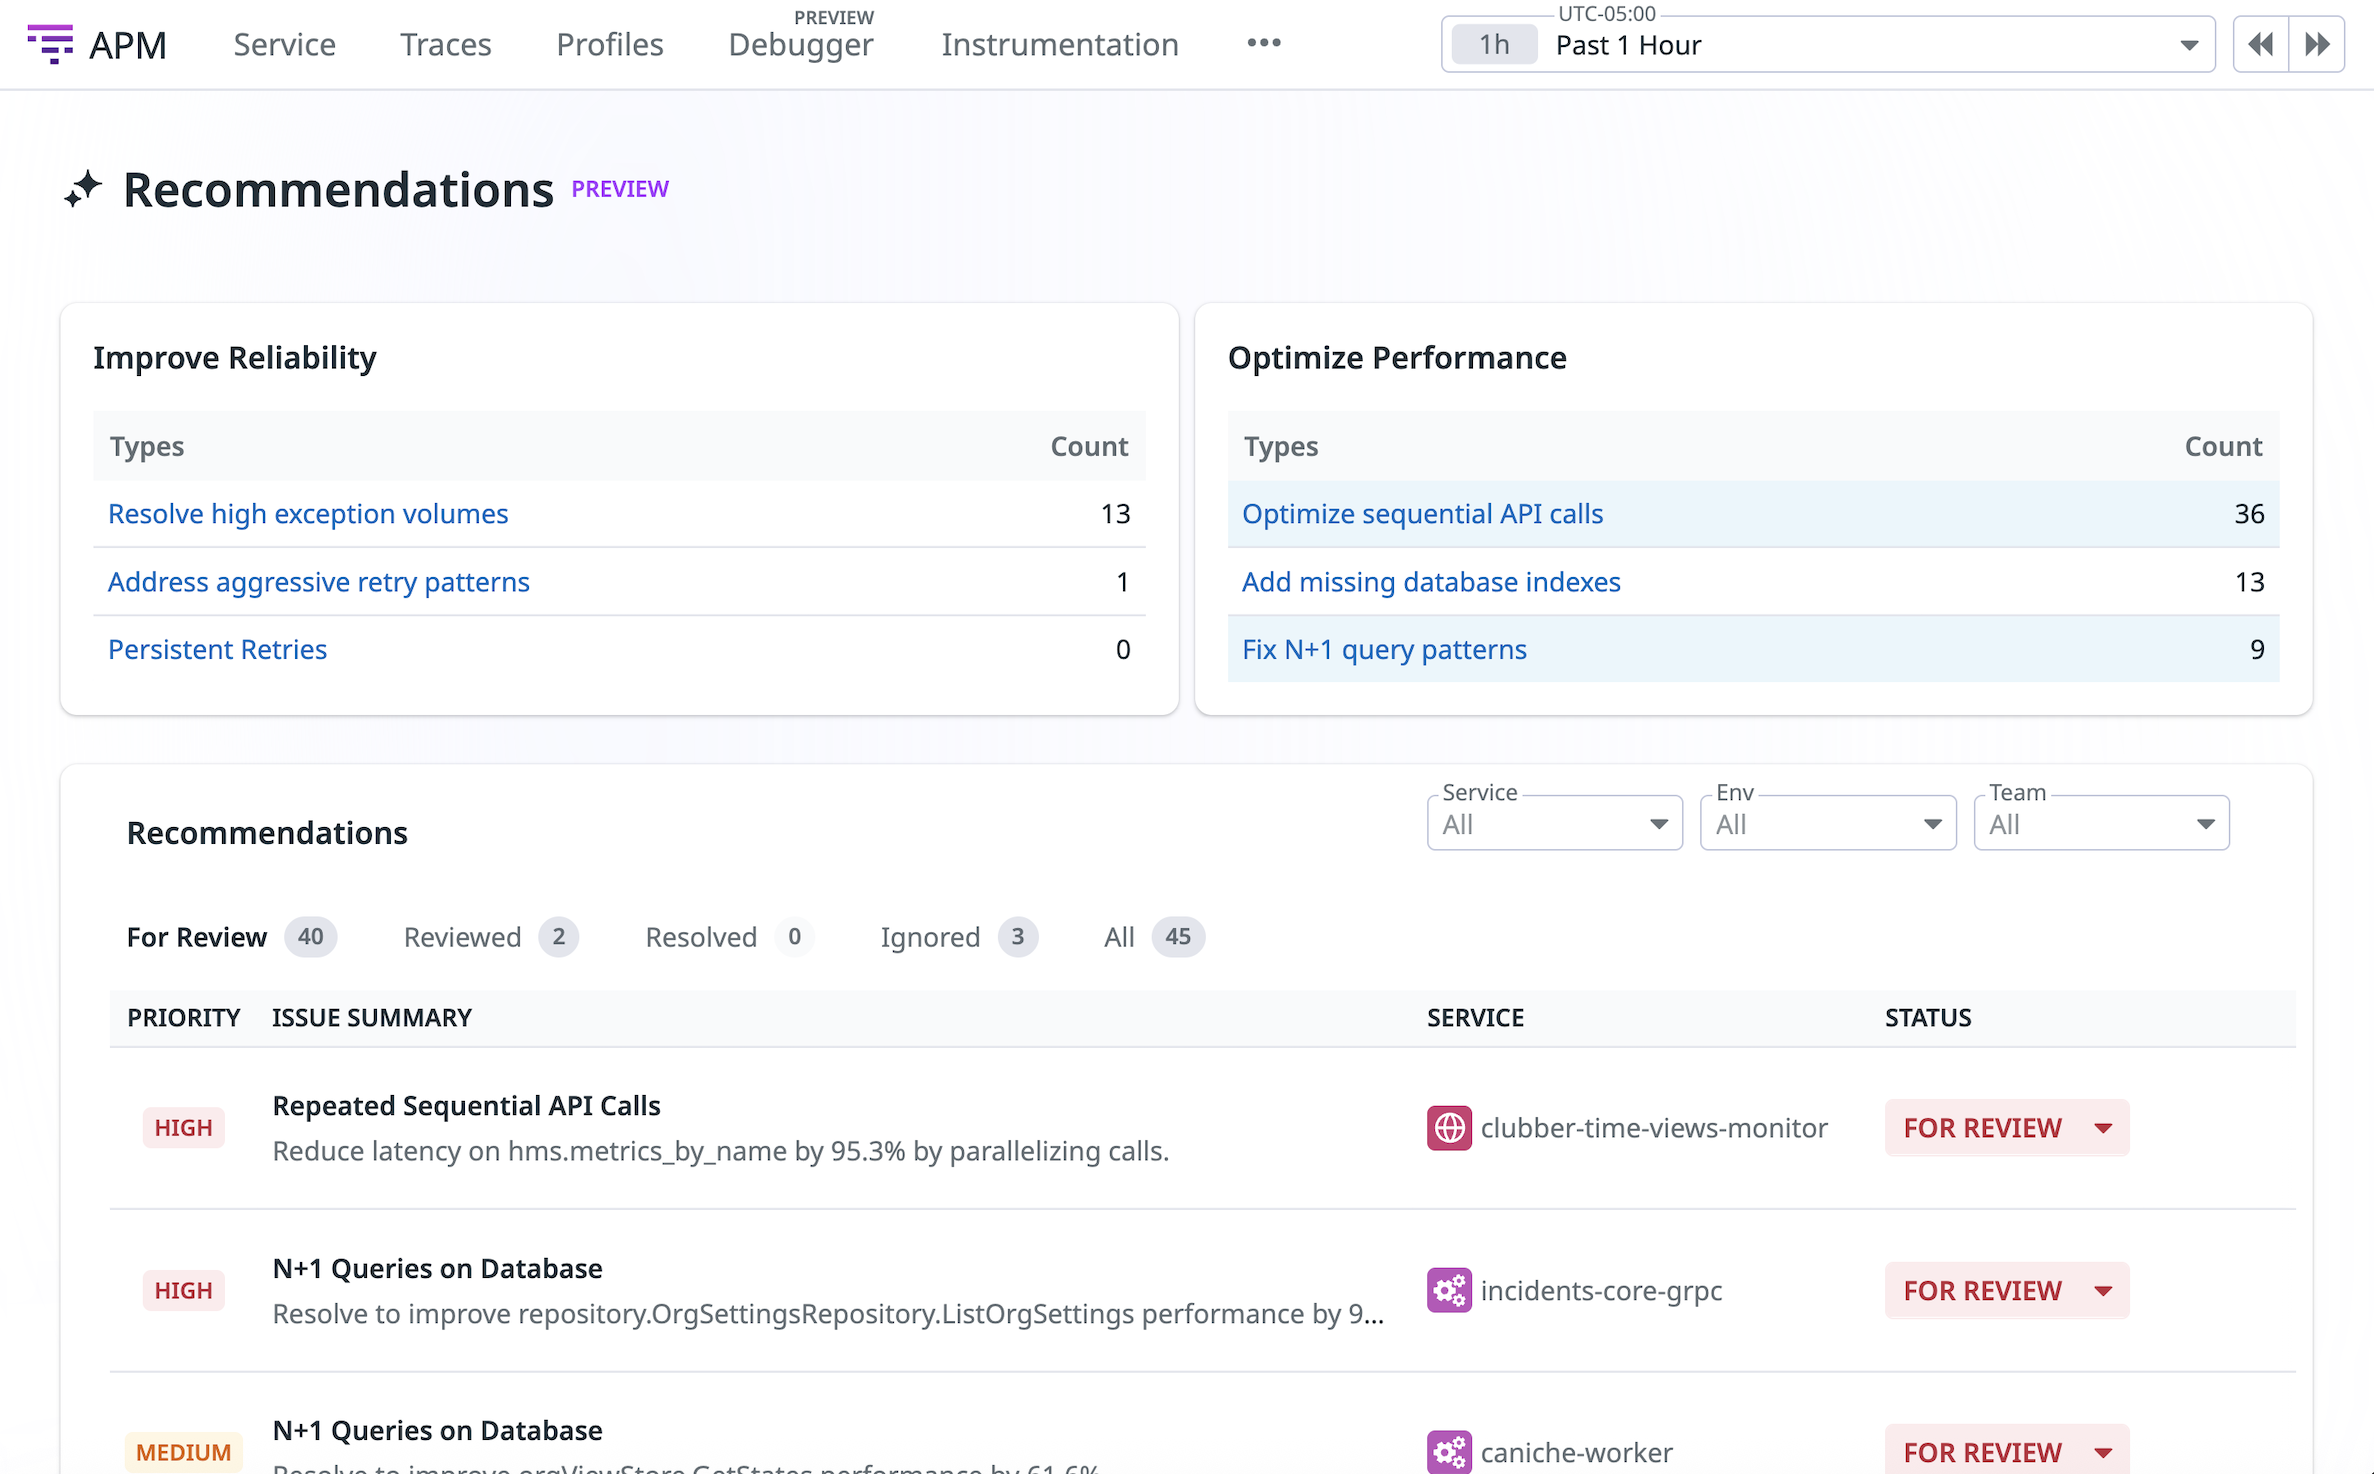Click Resolve high exception volumes link
Image resolution: width=2374 pixels, height=1474 pixels.
[308, 514]
